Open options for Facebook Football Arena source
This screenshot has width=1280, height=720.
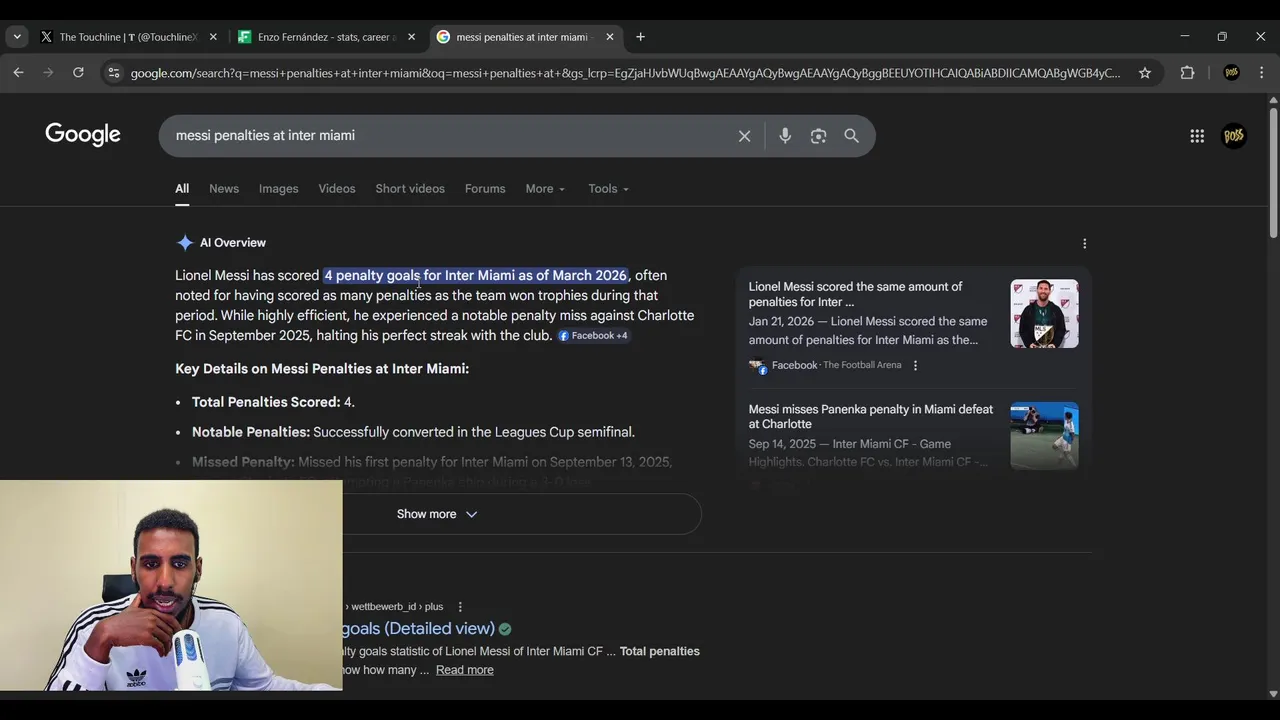[x=915, y=365]
